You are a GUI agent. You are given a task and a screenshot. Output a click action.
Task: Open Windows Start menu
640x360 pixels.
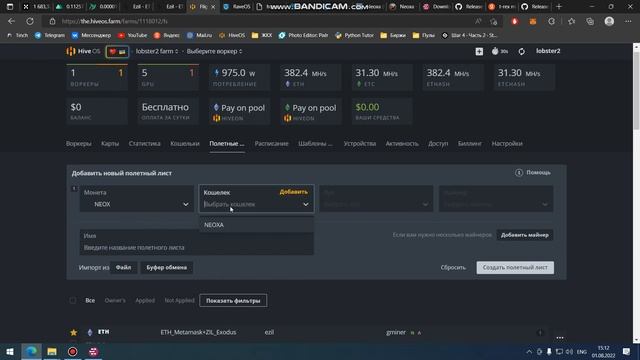(10, 351)
